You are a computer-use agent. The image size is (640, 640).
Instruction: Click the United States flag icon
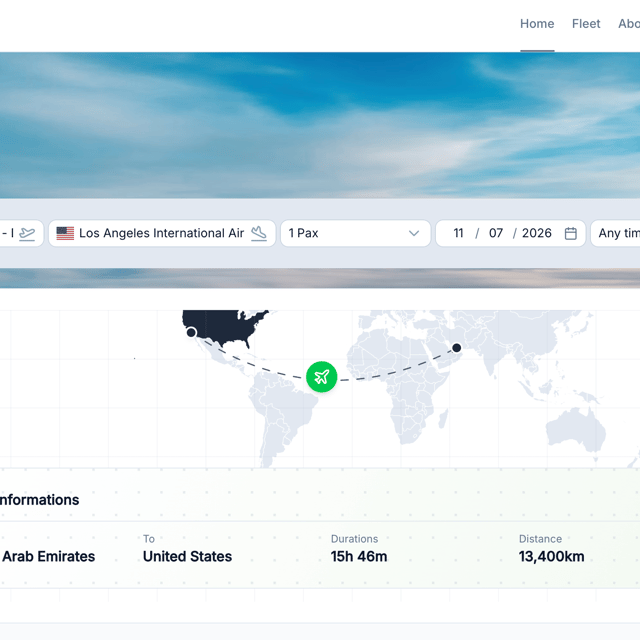(x=65, y=233)
